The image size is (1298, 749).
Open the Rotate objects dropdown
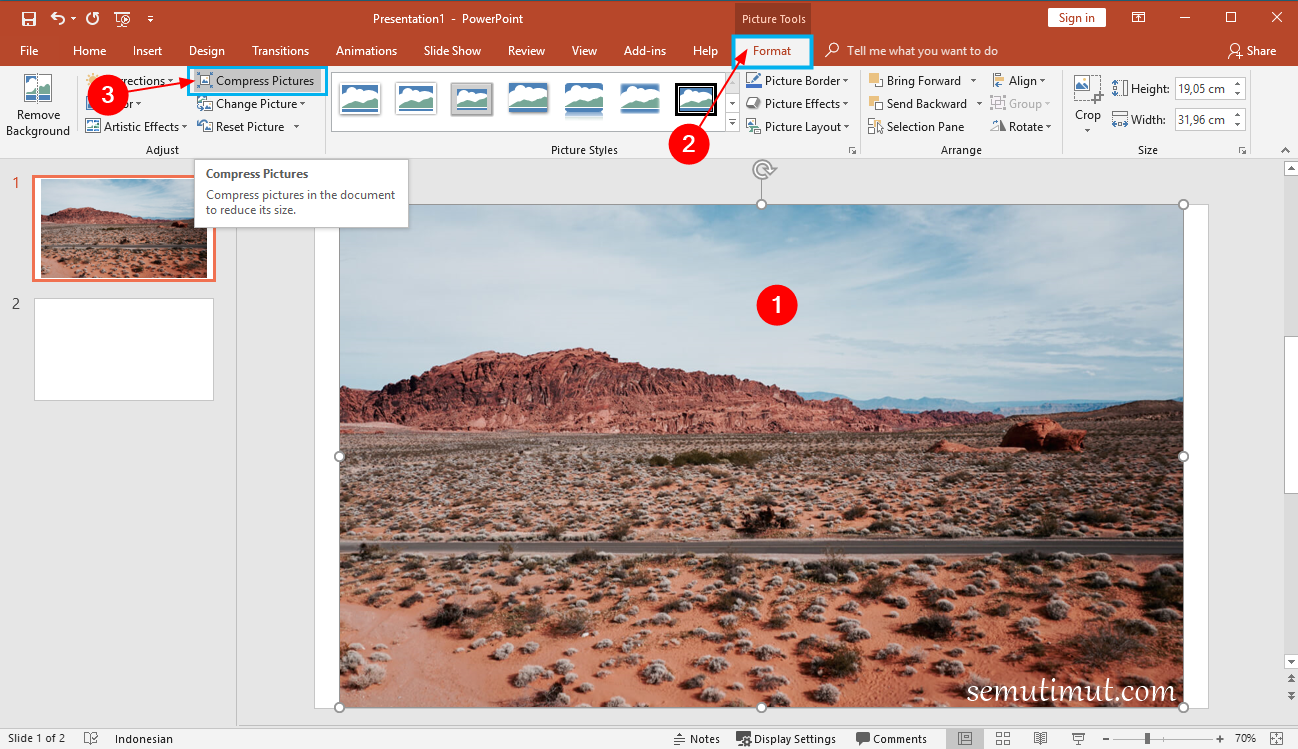pos(1021,127)
